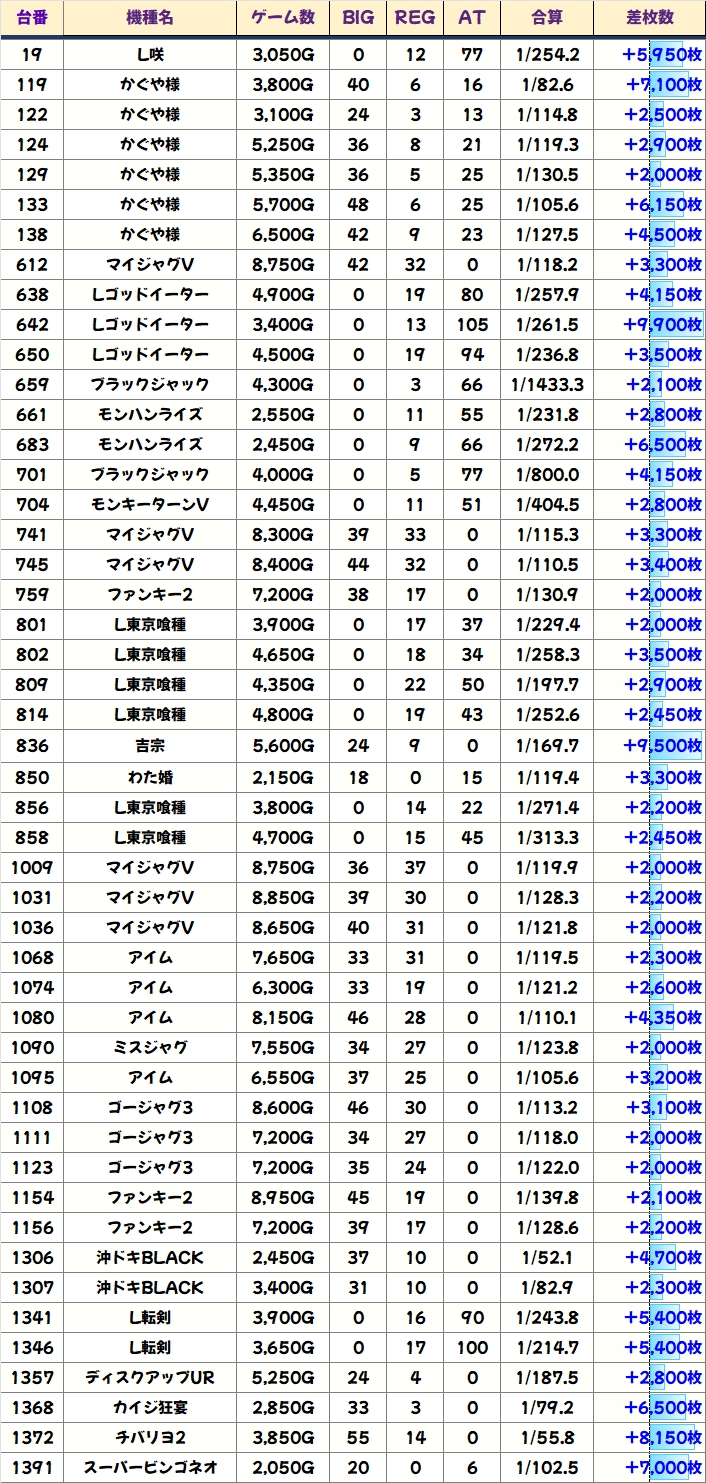
Task: Select the 1/197.7 combined rate
Action: [x=547, y=685]
